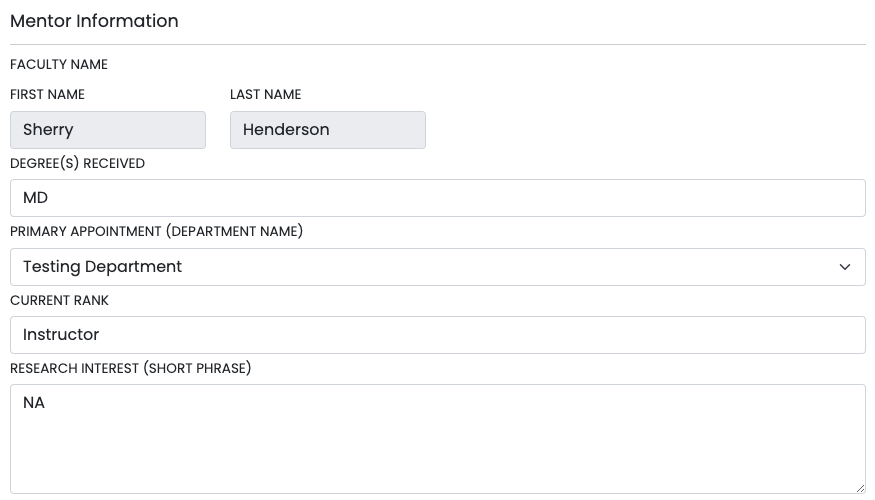Image resolution: width=875 pixels, height=500 pixels.
Task: Open the Primary Appointment department dropdown
Action: 438,267
